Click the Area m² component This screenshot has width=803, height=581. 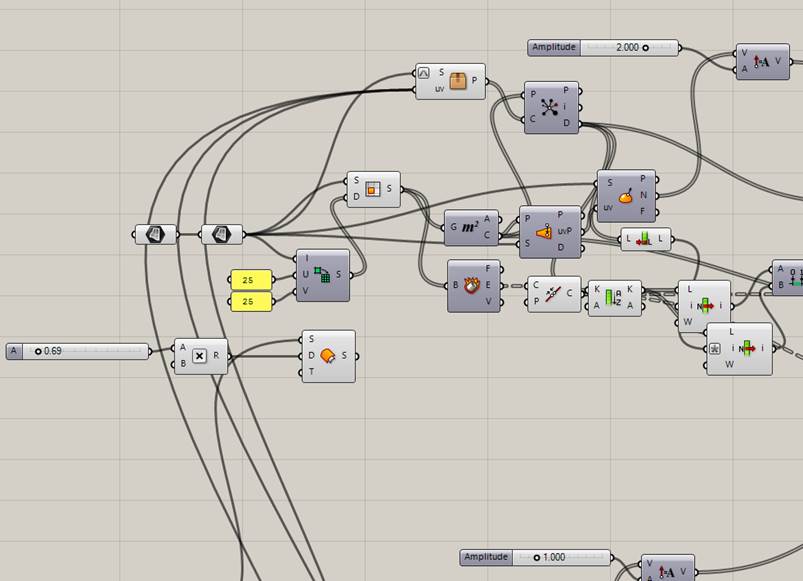click(469, 228)
